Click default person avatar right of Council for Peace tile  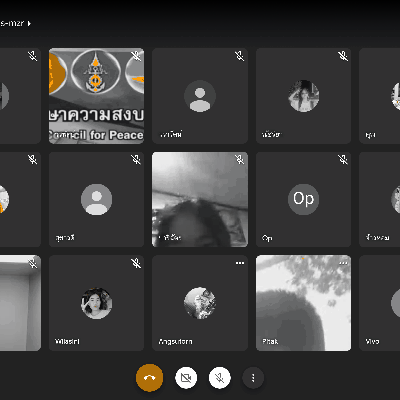(x=200, y=96)
